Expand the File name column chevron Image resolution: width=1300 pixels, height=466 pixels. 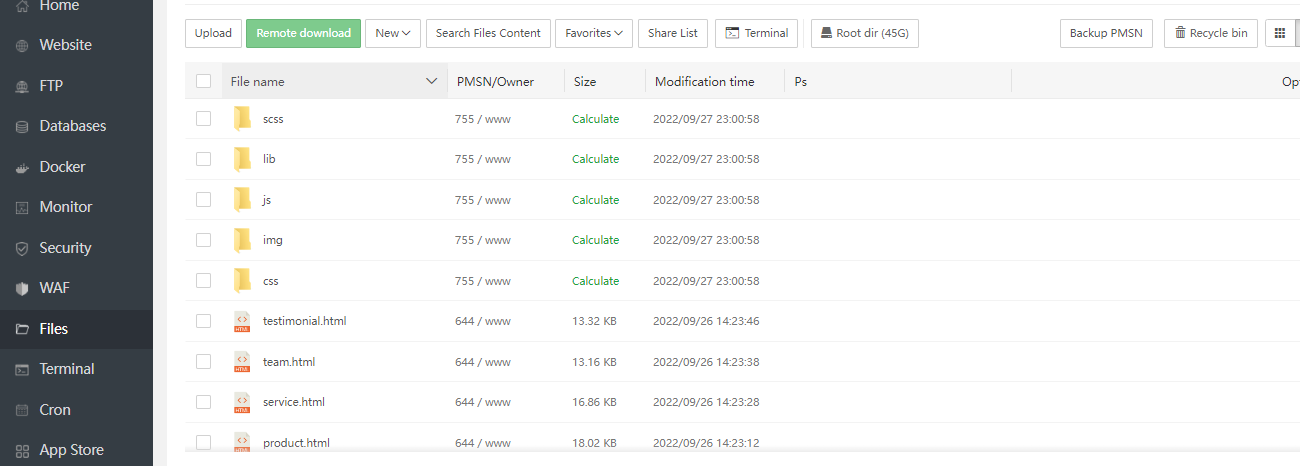point(432,81)
